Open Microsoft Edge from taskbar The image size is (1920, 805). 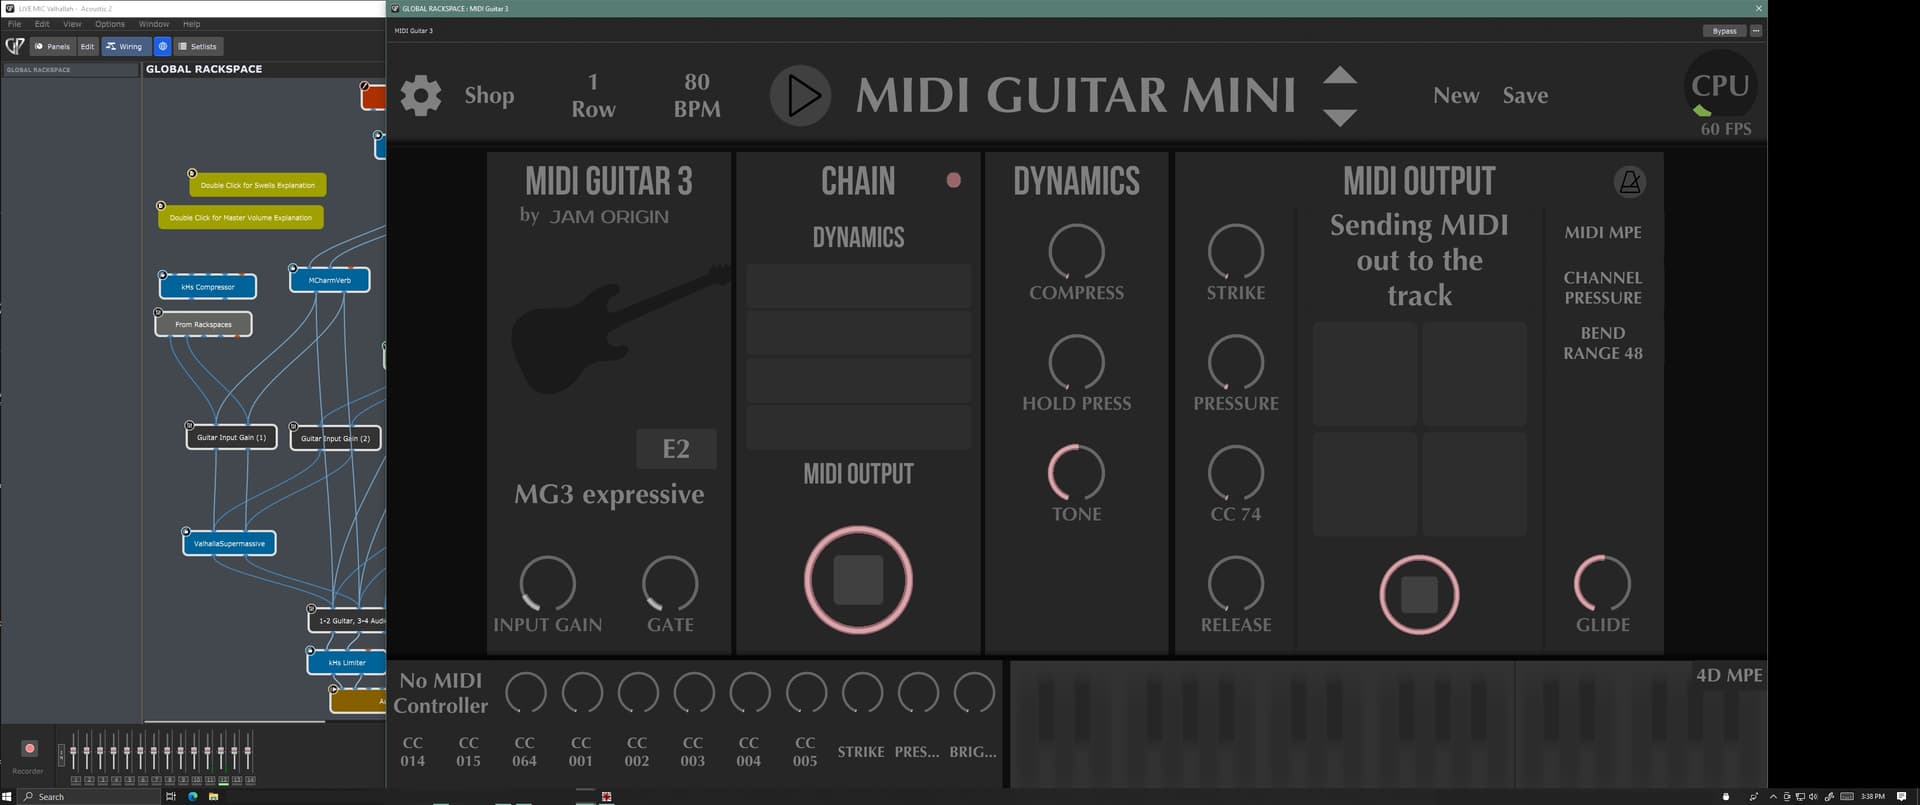pos(192,797)
